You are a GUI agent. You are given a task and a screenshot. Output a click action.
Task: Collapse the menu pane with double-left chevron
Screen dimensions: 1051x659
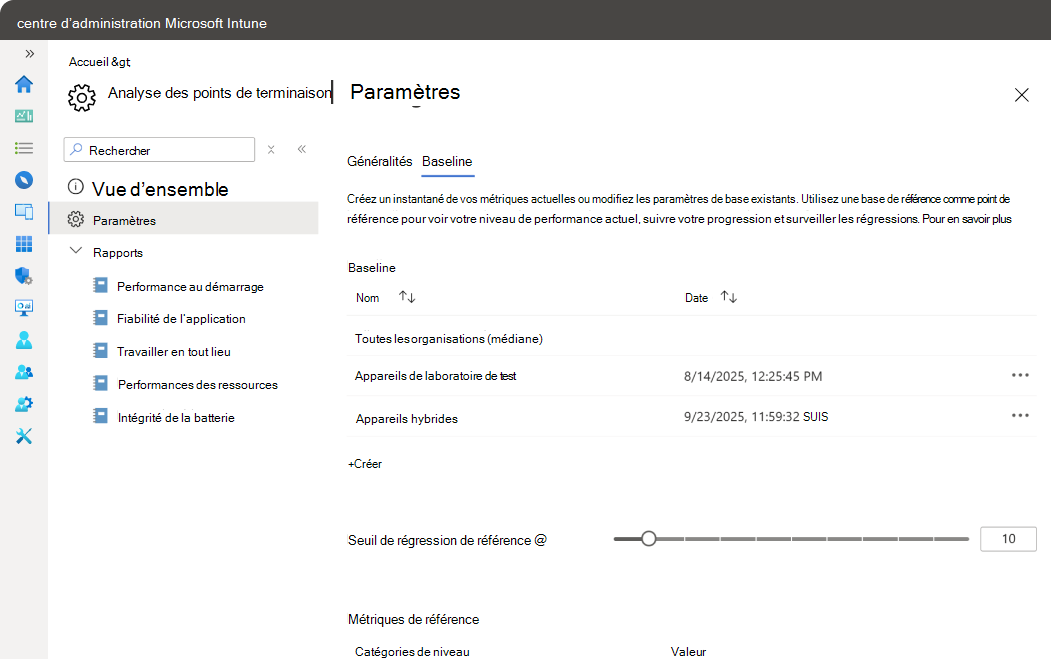click(x=302, y=149)
